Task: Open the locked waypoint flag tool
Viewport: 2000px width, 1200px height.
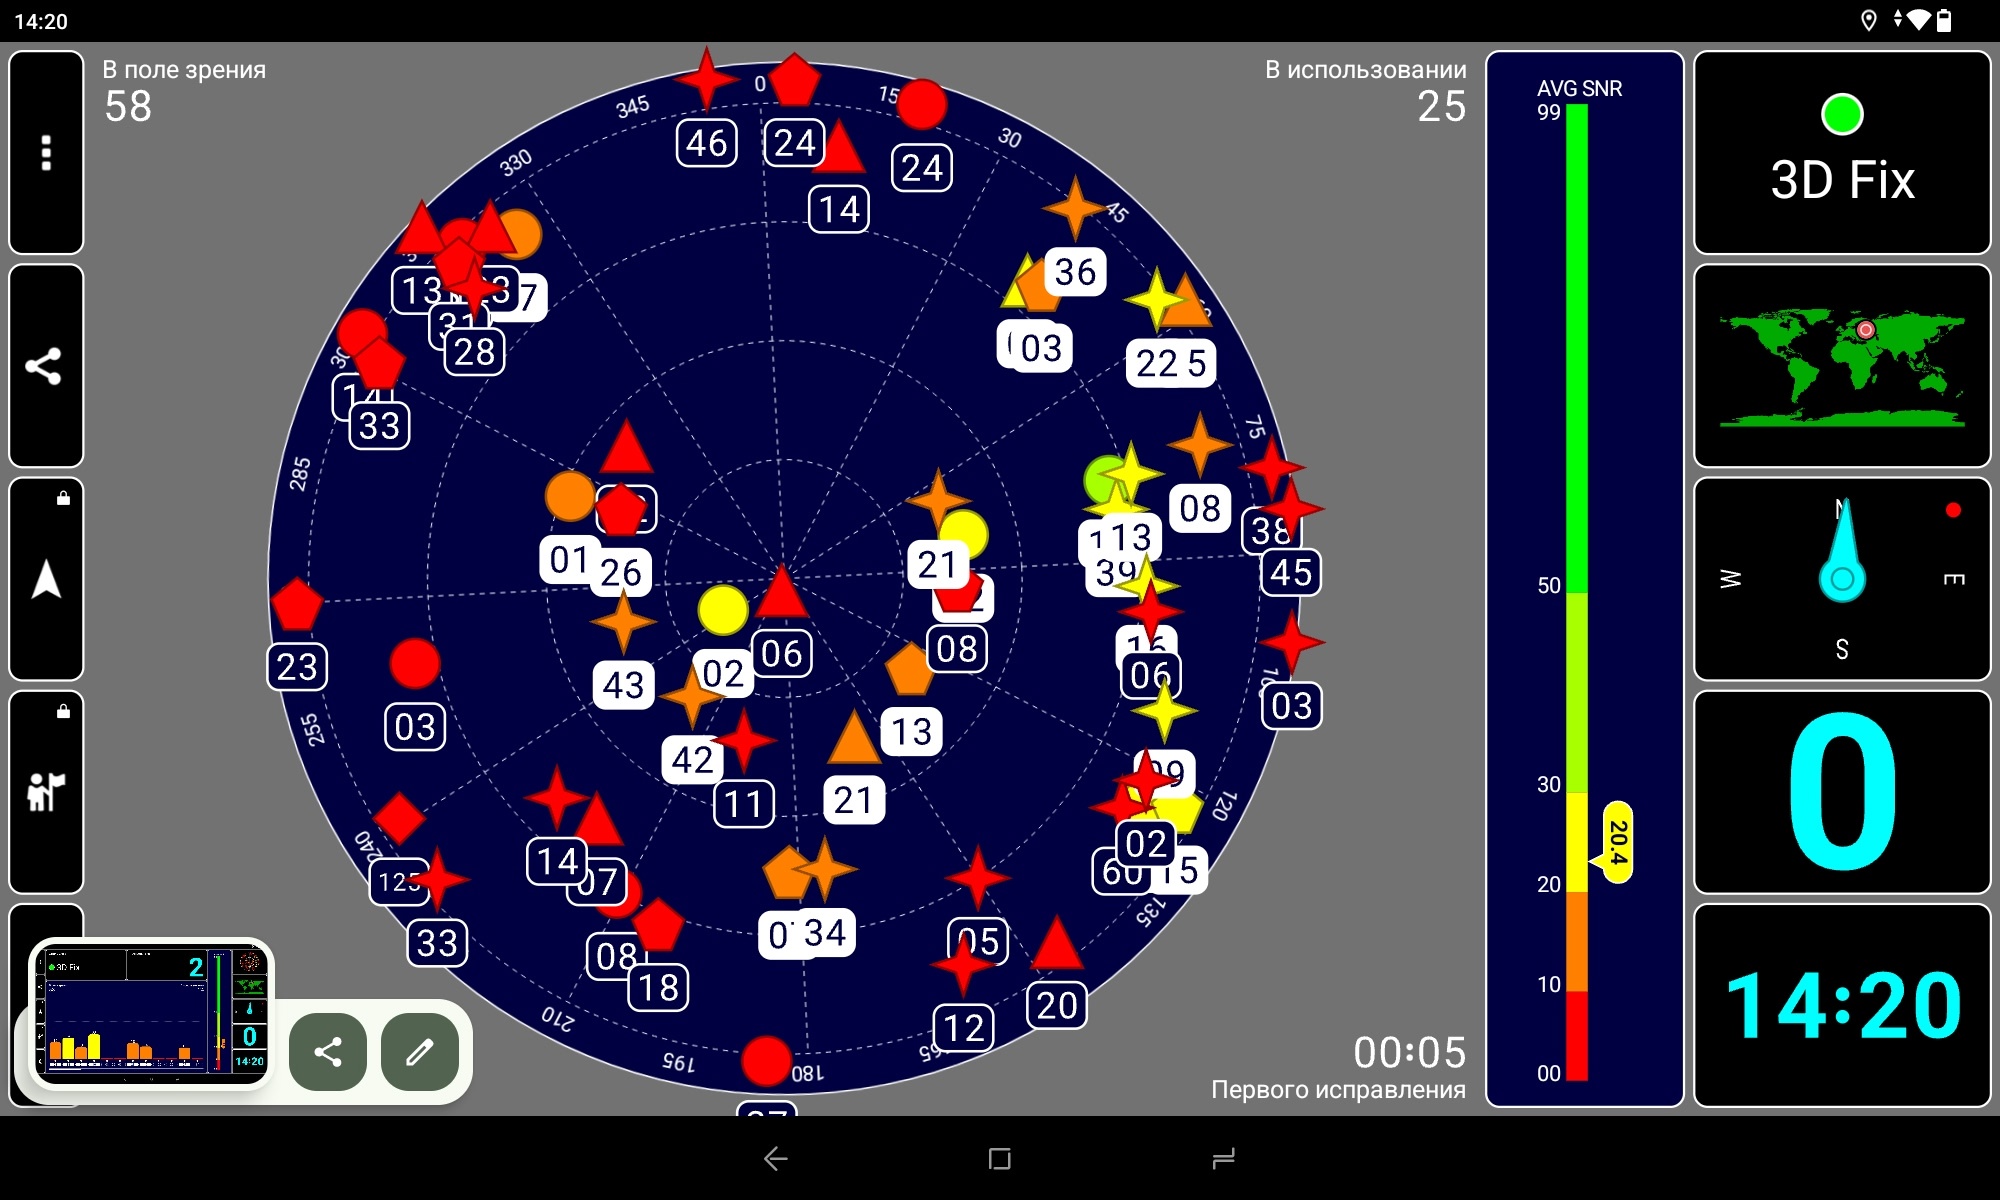Action: 46,792
